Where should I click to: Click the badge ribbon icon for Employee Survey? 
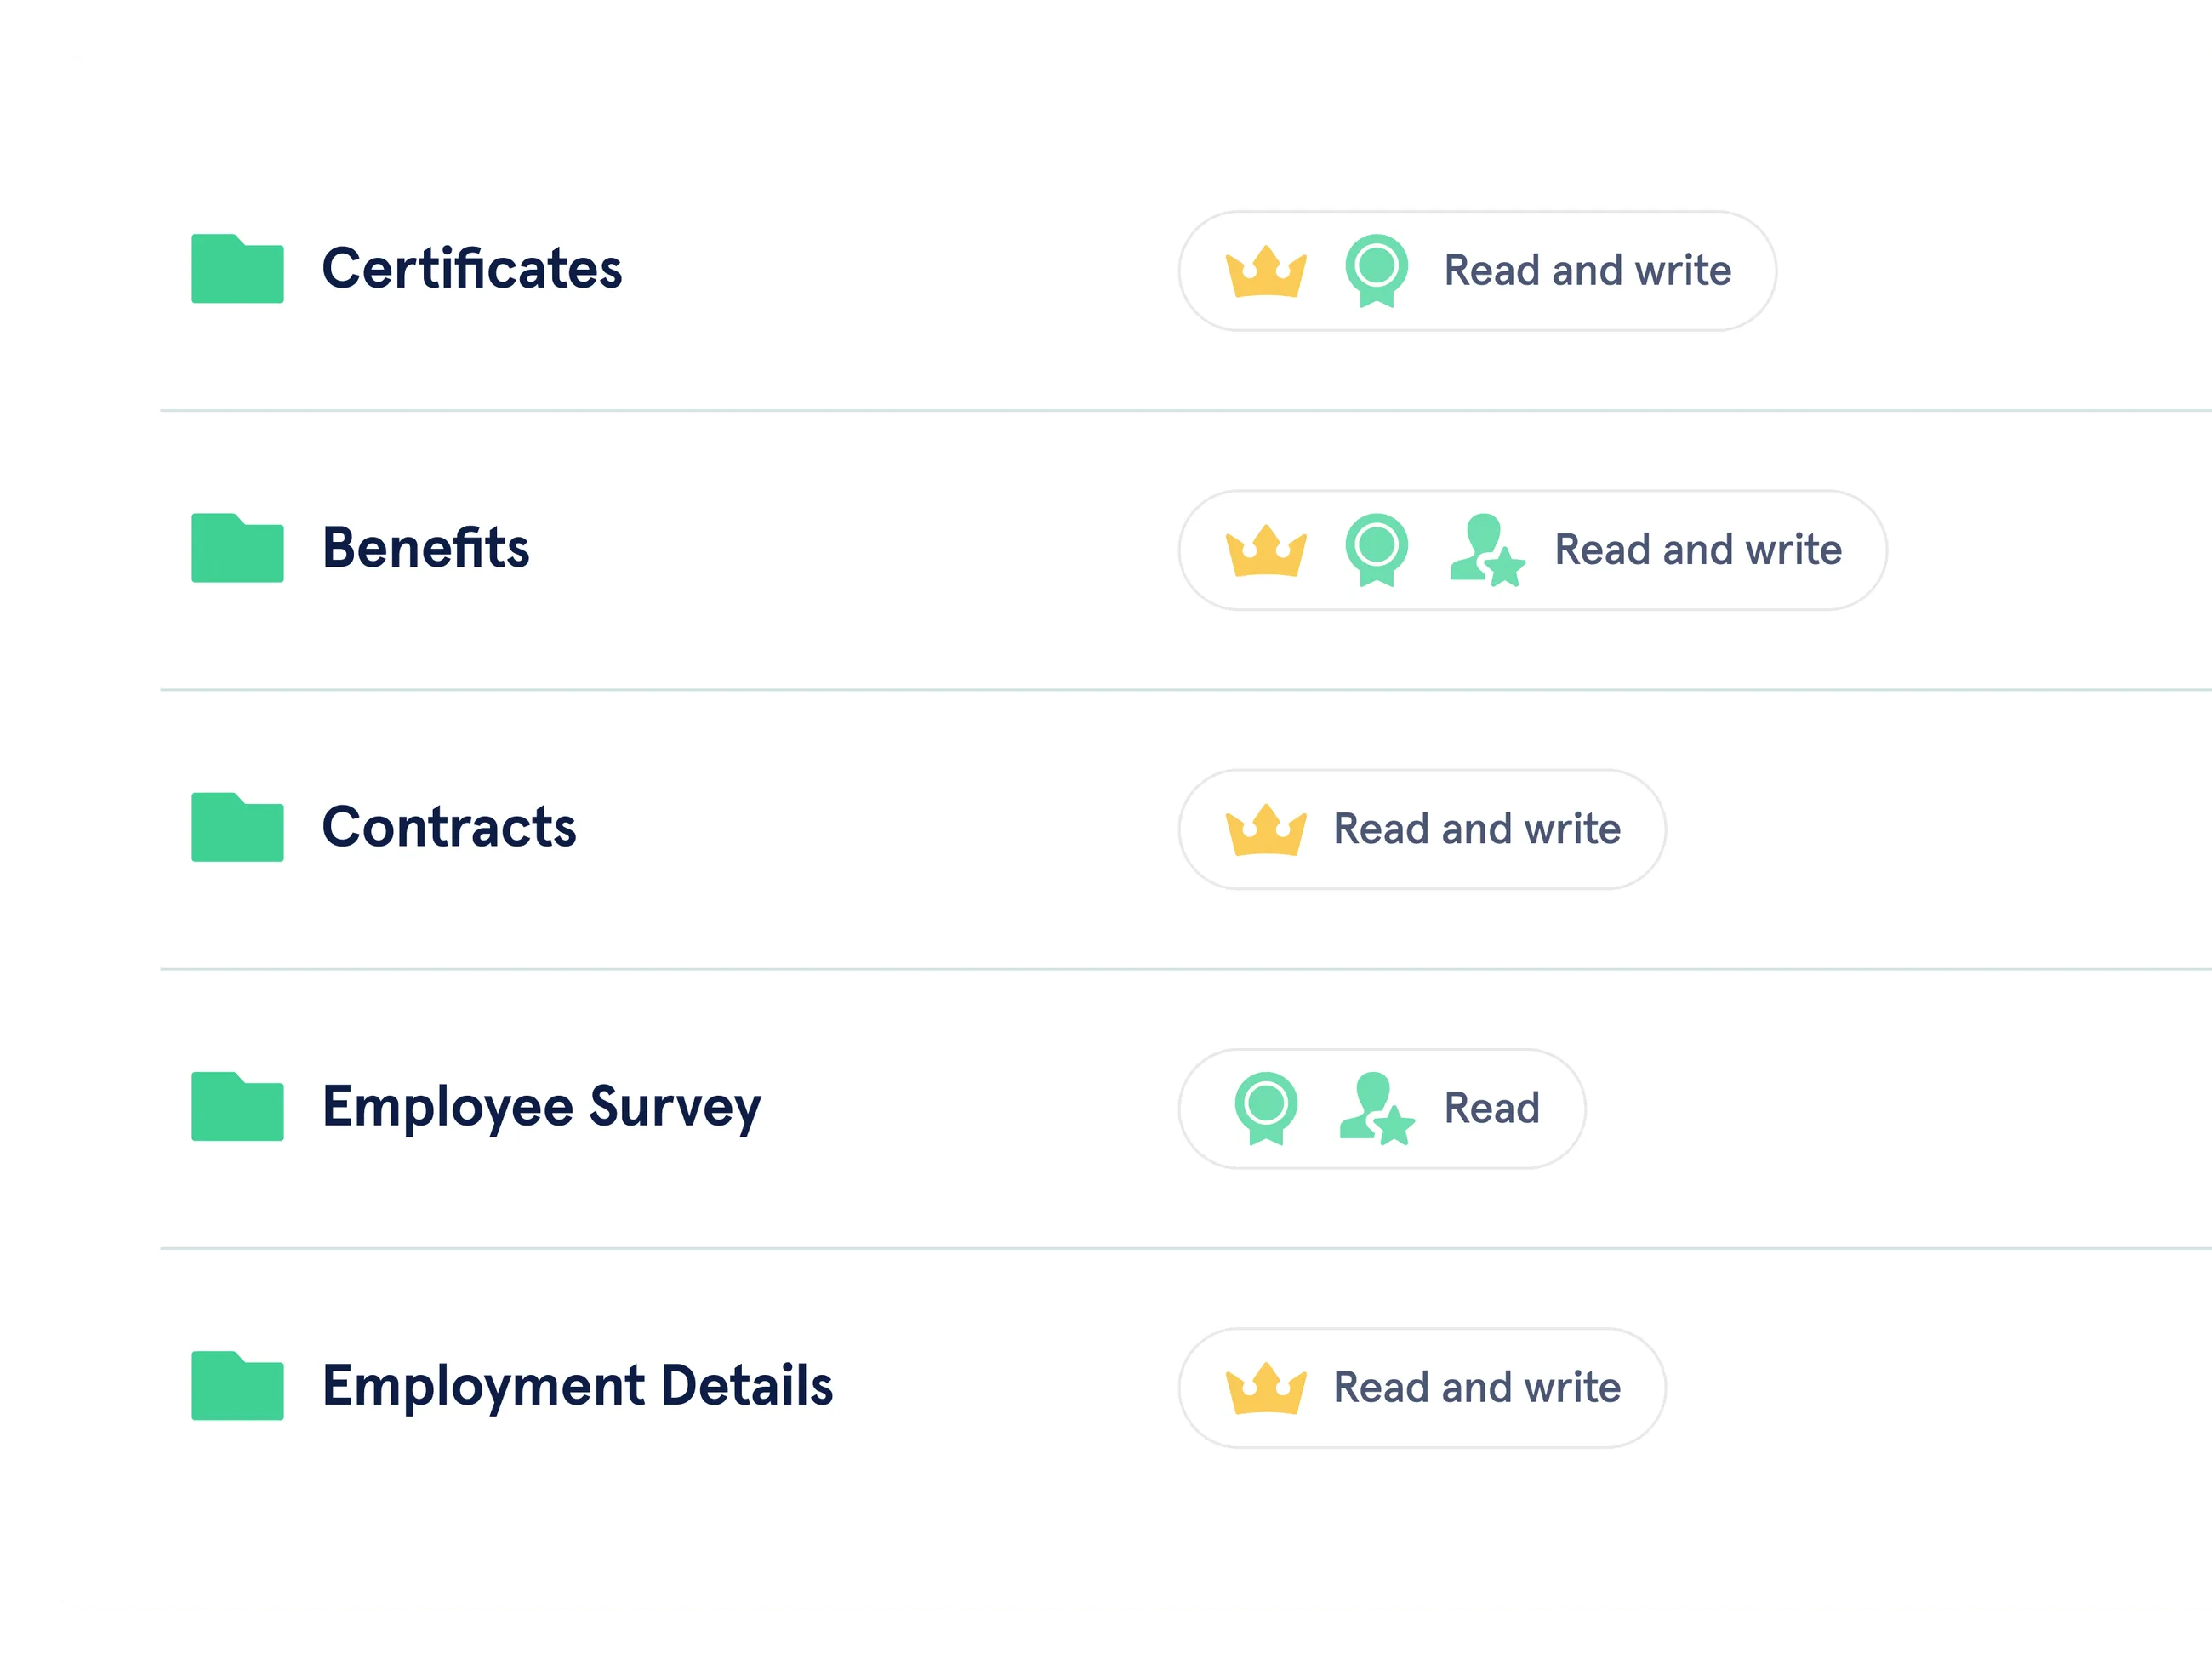click(x=1266, y=1108)
